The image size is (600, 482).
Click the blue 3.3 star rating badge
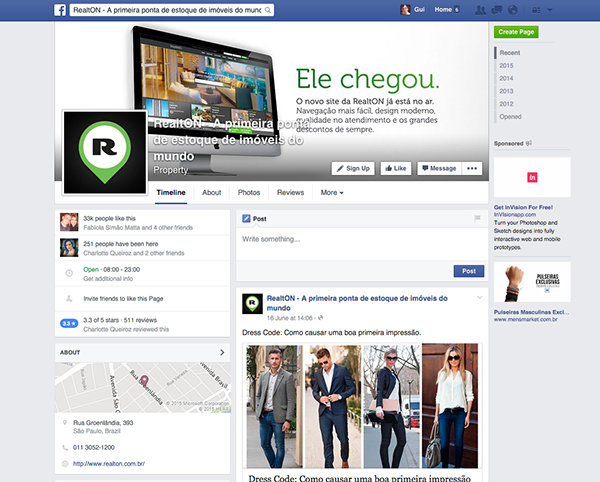pos(69,324)
